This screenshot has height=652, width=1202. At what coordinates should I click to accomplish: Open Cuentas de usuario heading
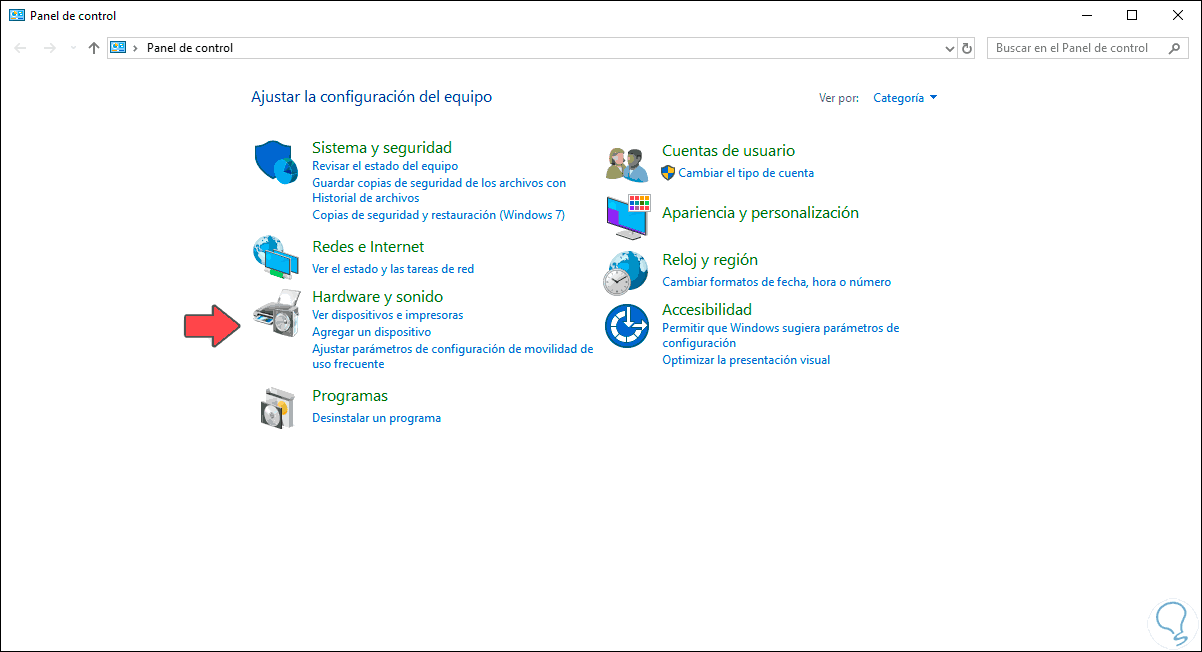pyautogui.click(x=728, y=151)
